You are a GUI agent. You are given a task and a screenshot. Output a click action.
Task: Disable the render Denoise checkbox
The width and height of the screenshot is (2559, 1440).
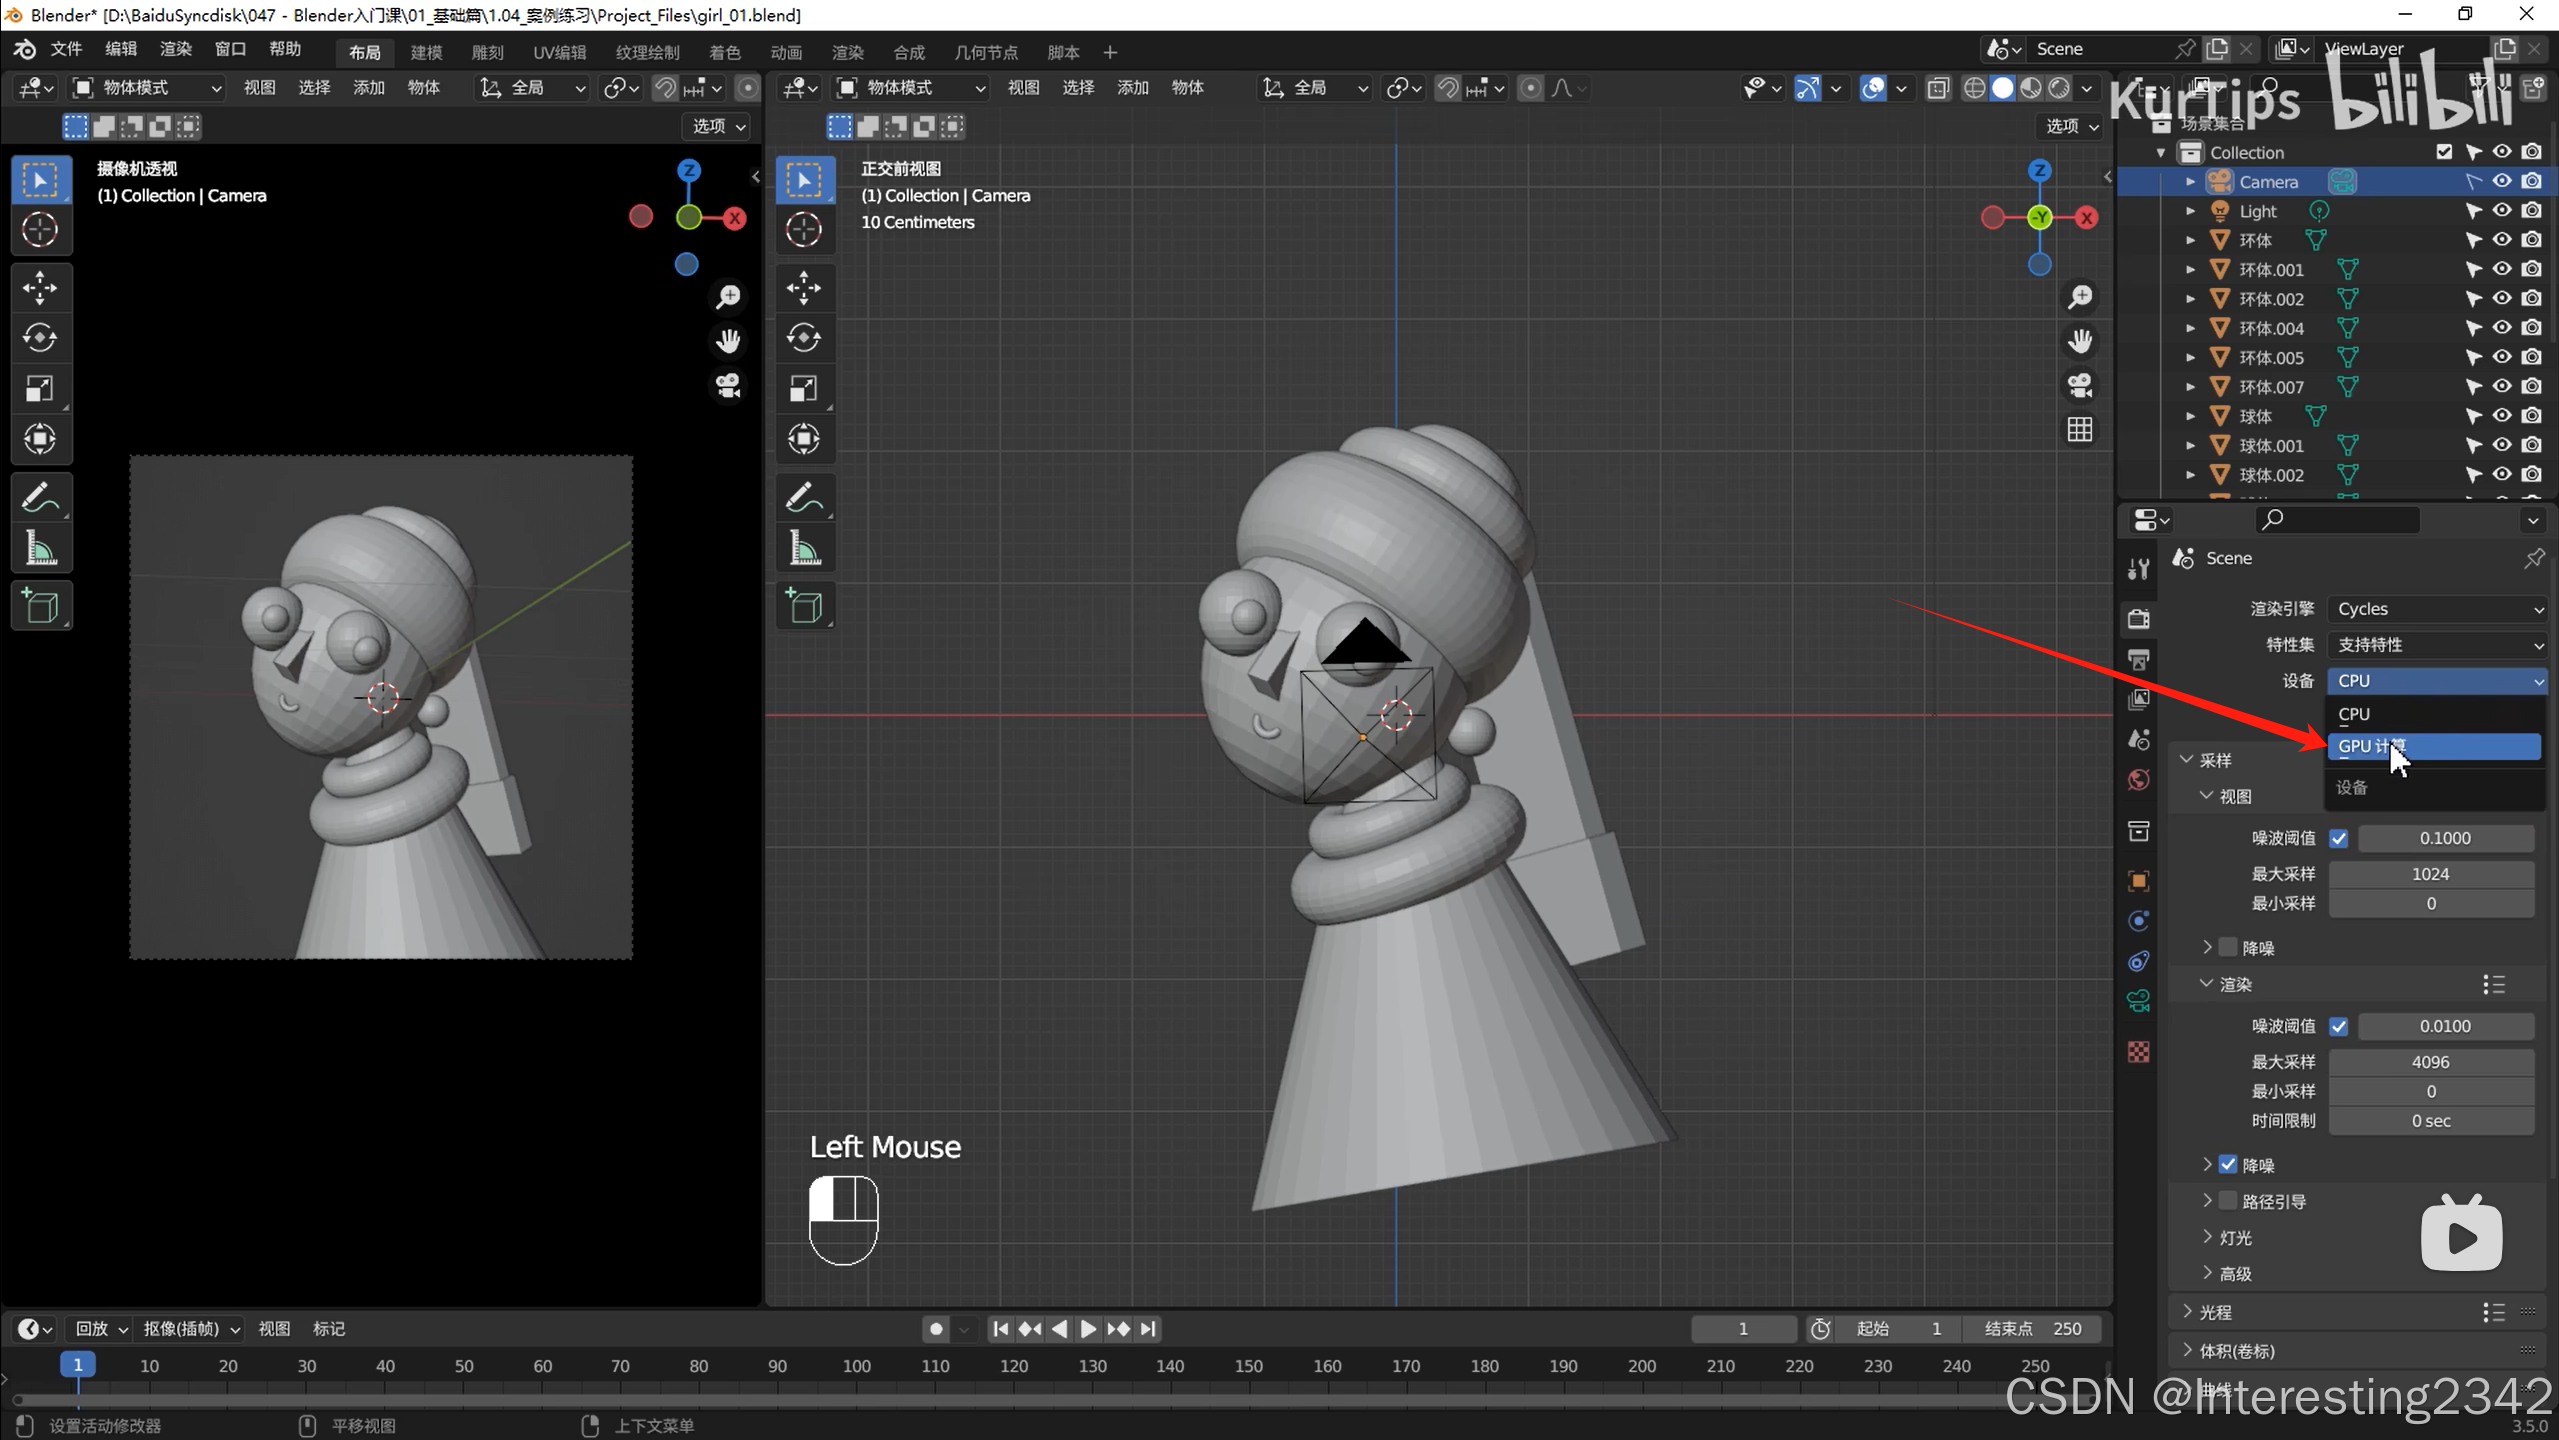(x=2228, y=1165)
